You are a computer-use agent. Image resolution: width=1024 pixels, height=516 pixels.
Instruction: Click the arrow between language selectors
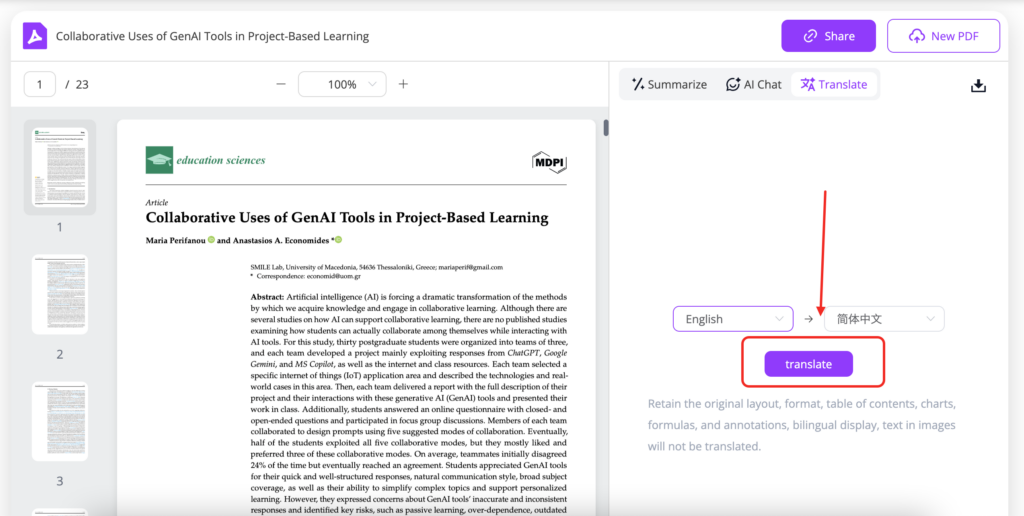point(808,319)
